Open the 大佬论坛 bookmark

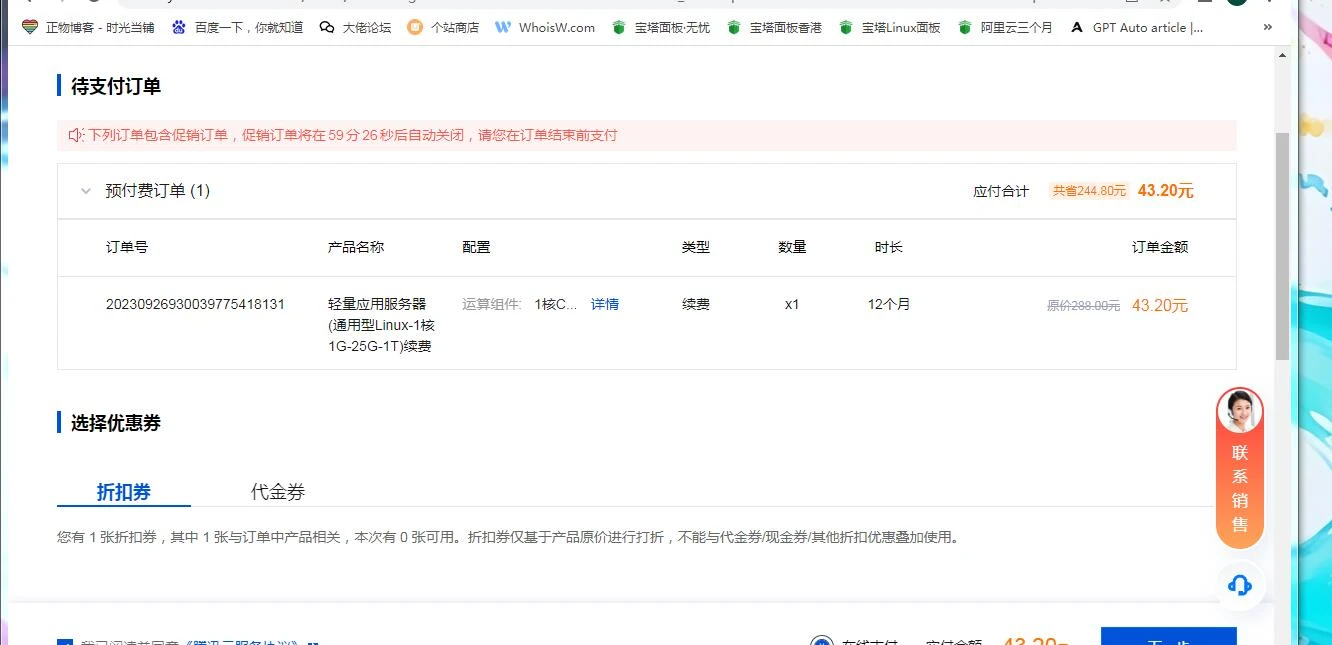tap(355, 27)
